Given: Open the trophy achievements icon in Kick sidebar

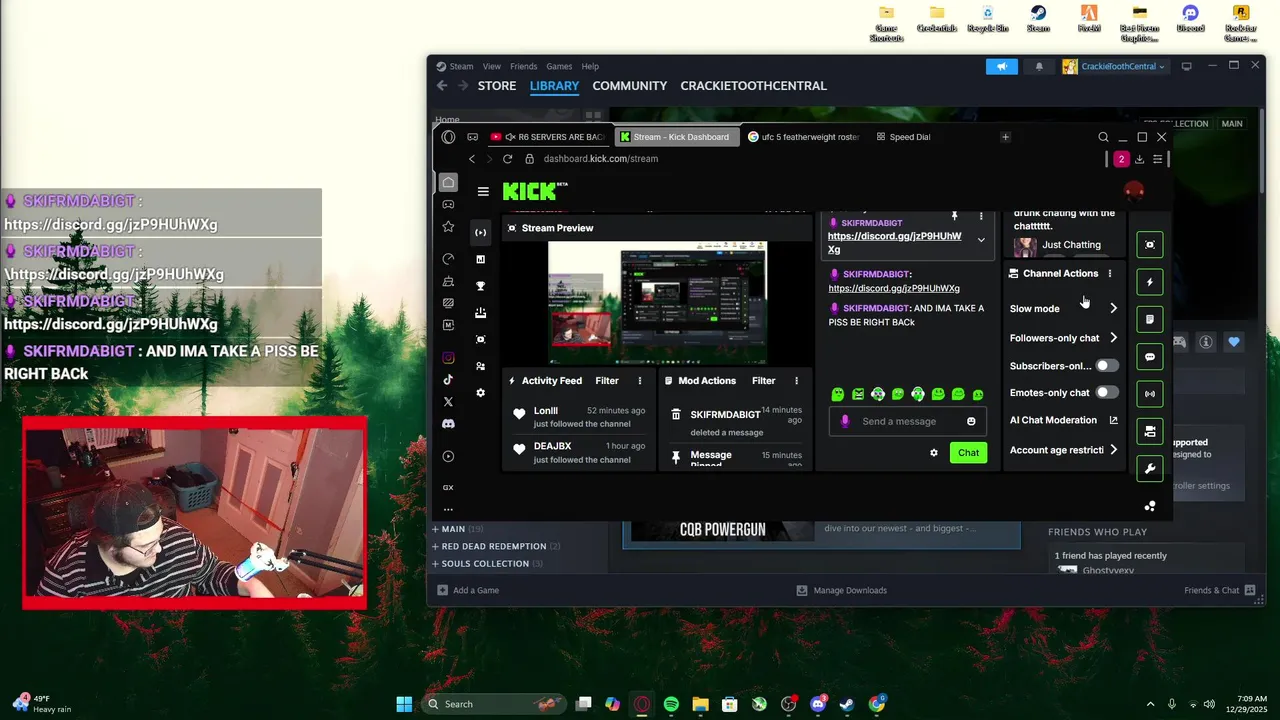Looking at the screenshot, I should tap(481, 286).
